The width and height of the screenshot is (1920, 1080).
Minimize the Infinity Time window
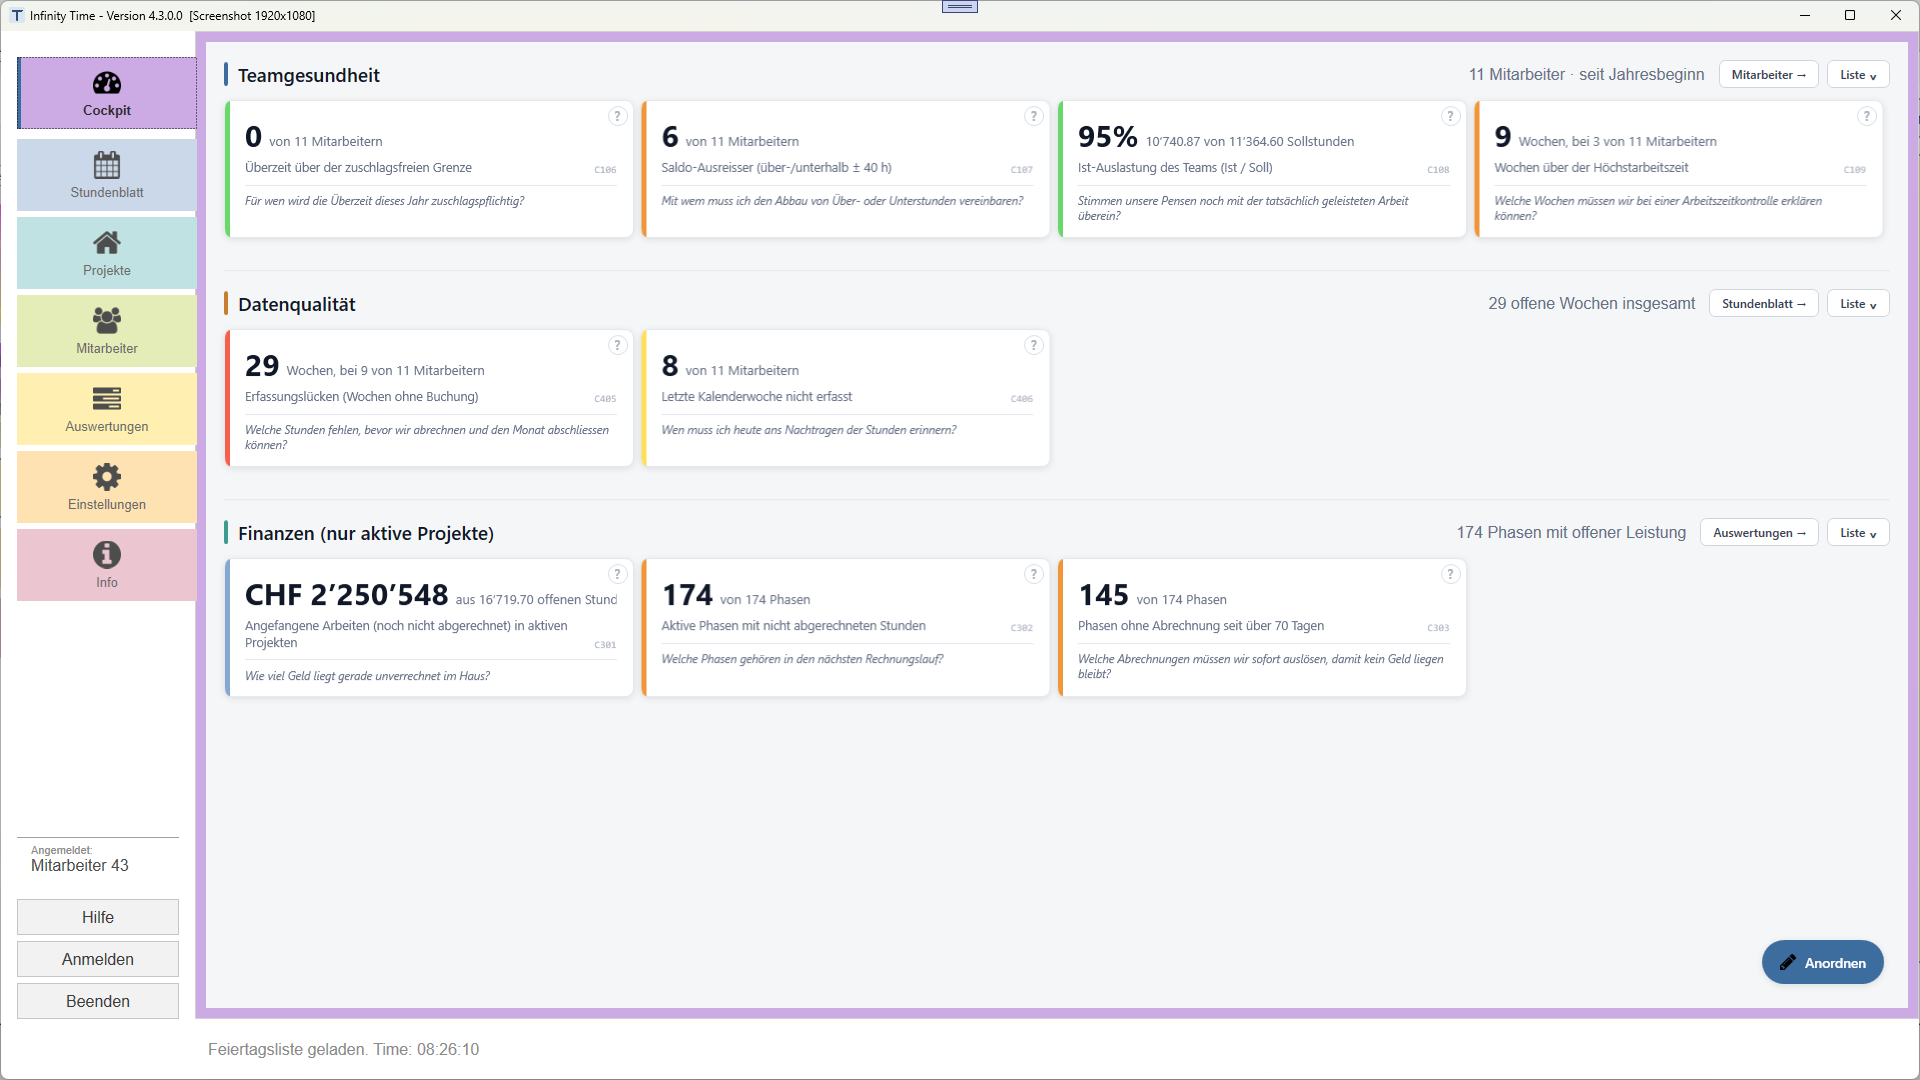click(x=1805, y=15)
